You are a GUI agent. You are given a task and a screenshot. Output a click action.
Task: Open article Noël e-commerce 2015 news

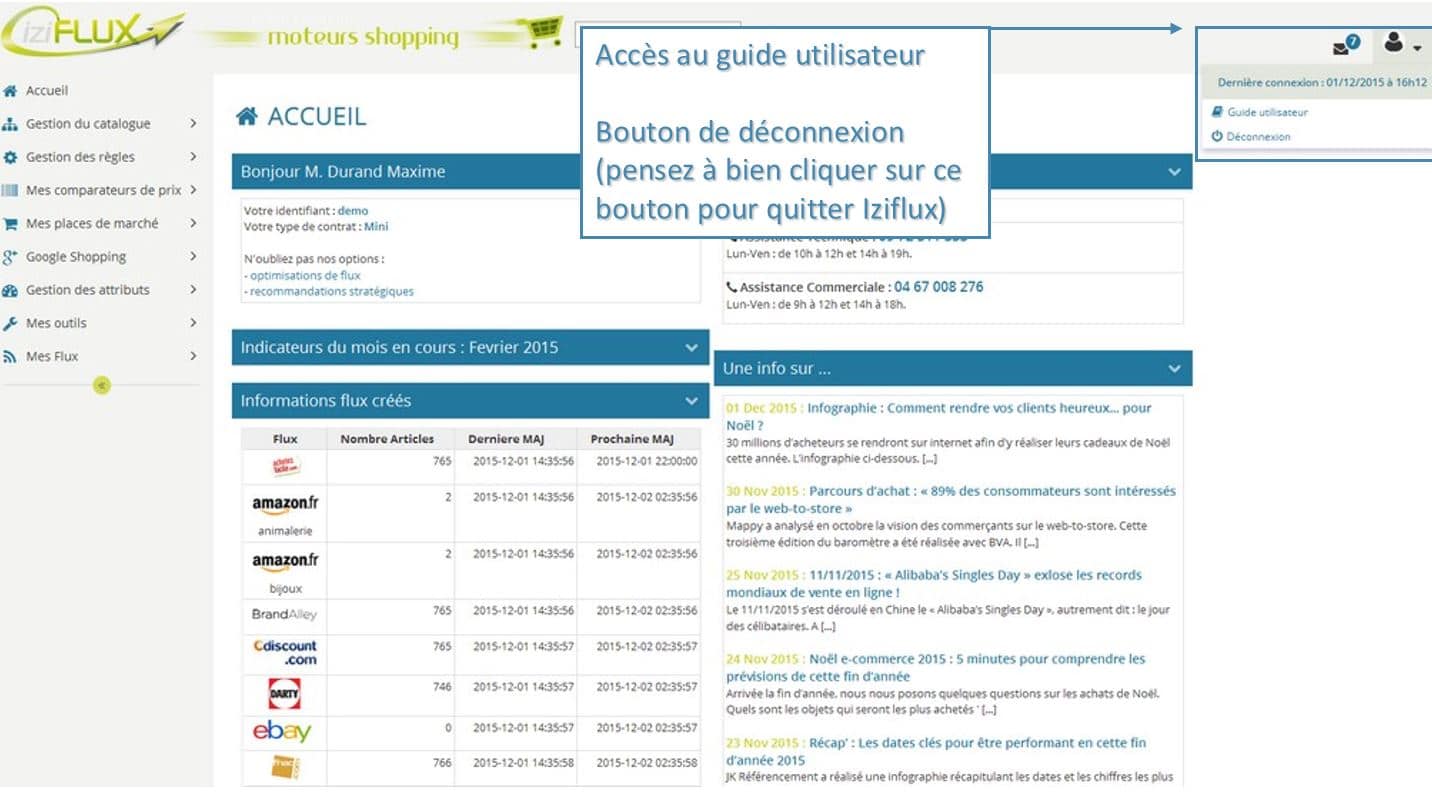coord(936,667)
